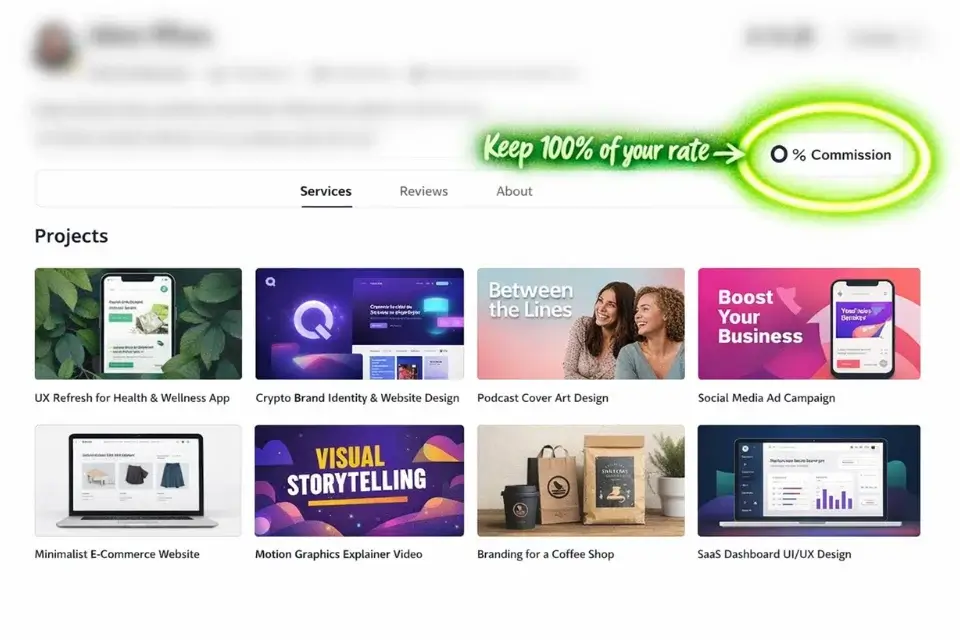
Task: Click the 'Crypto Brand Identity & Website Design' title
Action: click(x=358, y=398)
